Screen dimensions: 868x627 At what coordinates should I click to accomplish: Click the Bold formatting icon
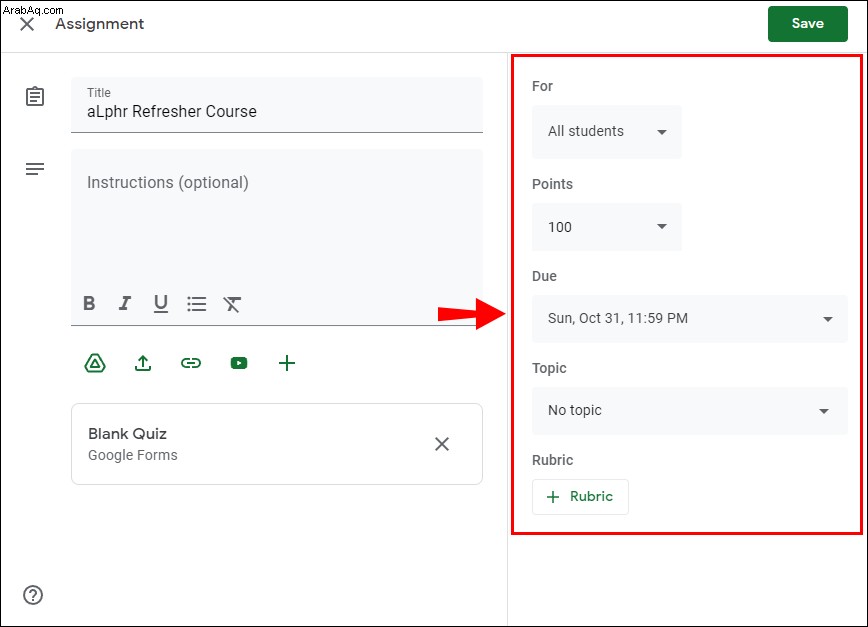(89, 303)
